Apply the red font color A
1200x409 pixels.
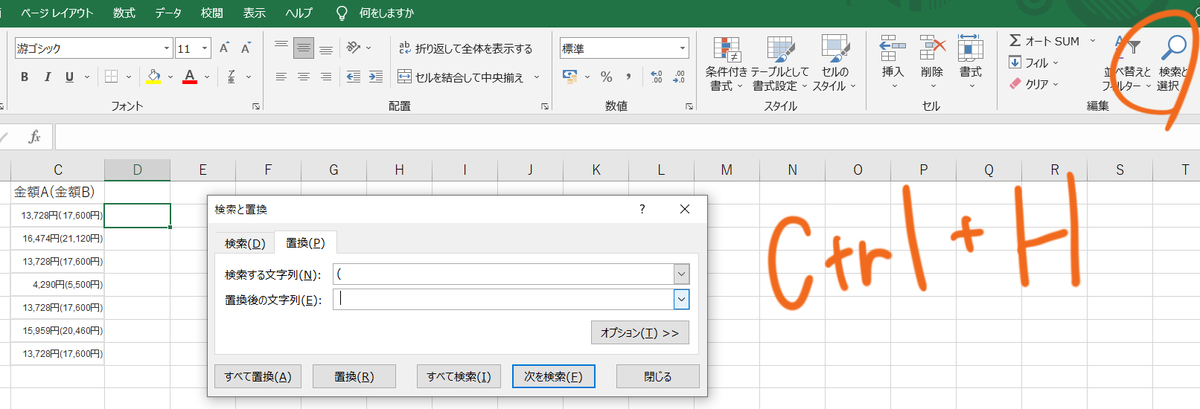click(x=190, y=77)
